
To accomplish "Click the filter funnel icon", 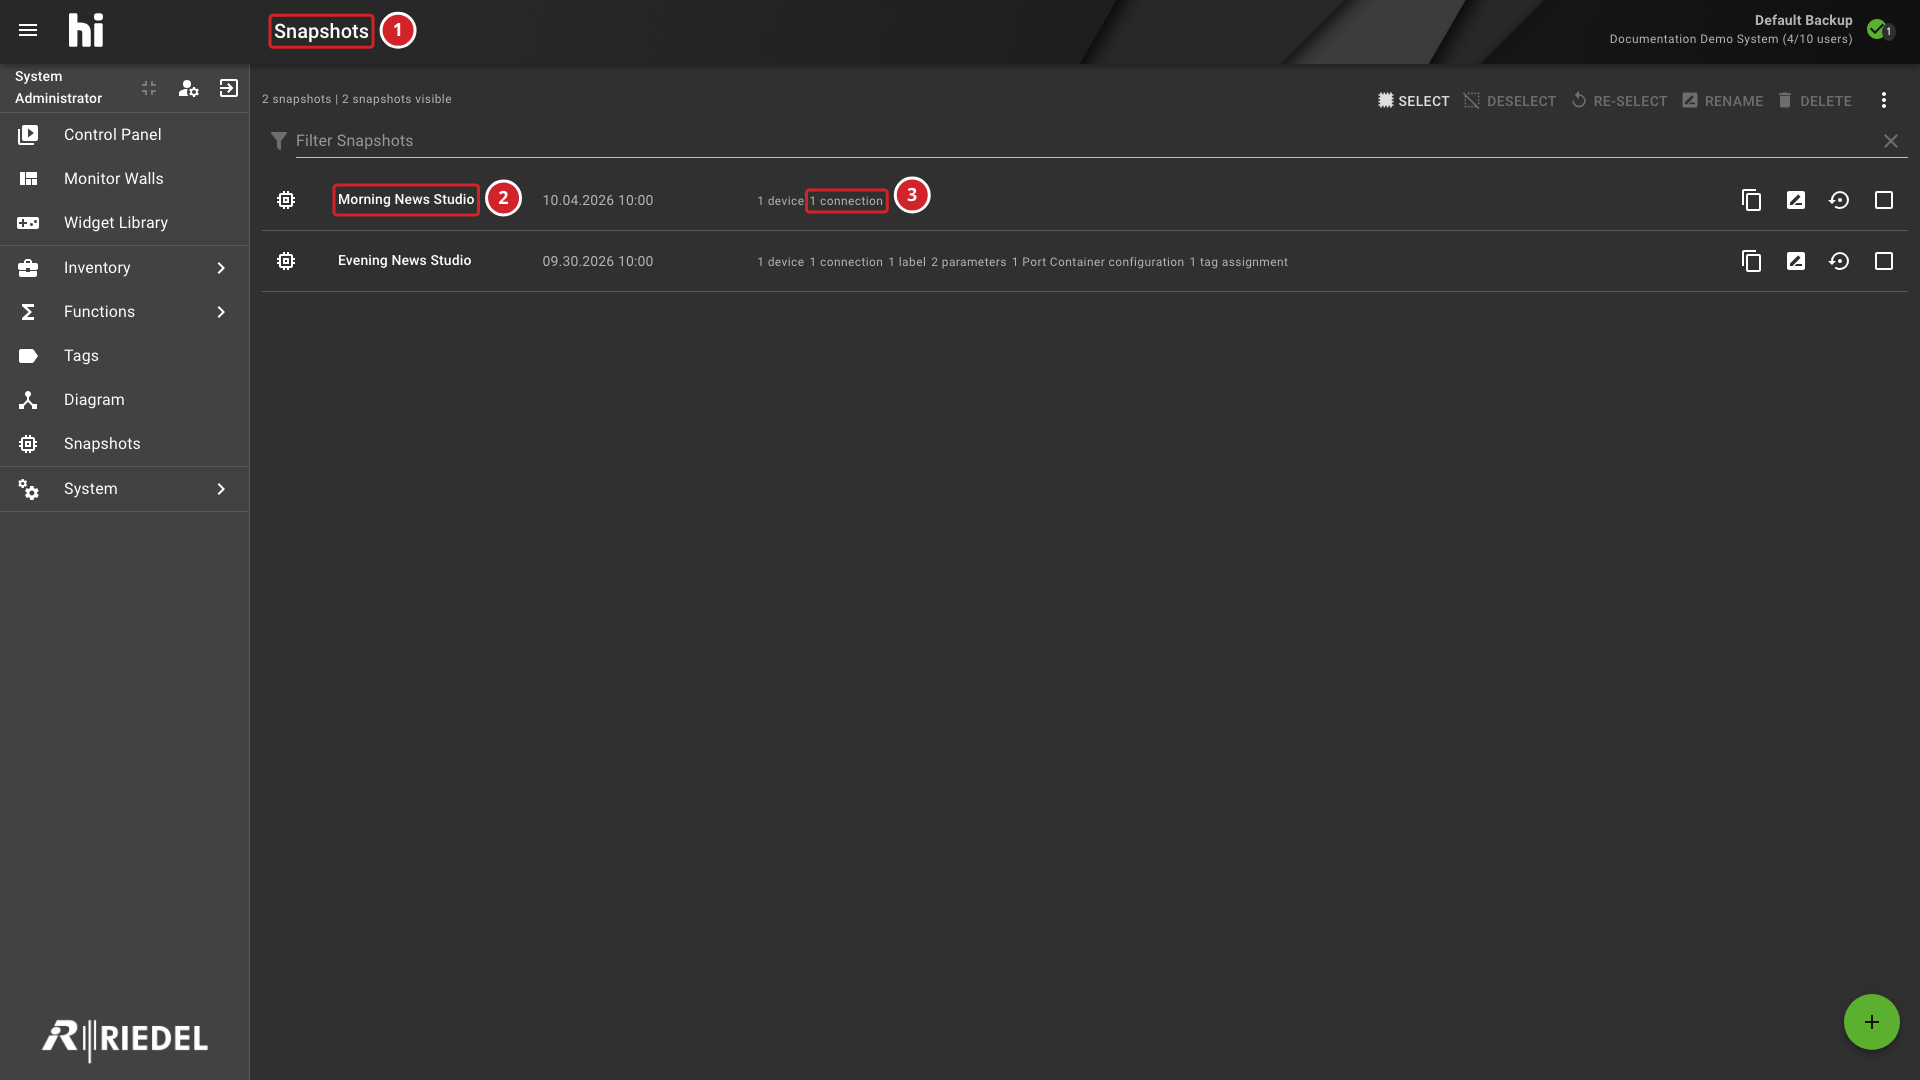I will click(279, 141).
